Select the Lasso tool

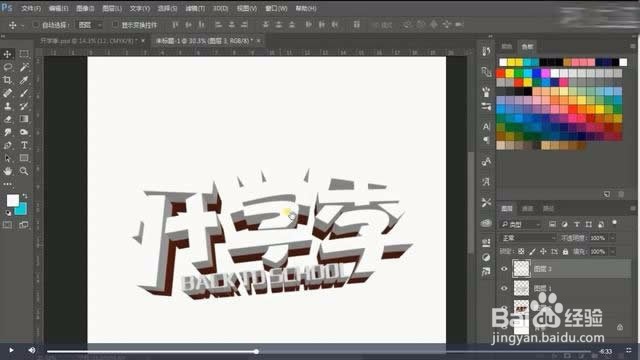coord(7,67)
